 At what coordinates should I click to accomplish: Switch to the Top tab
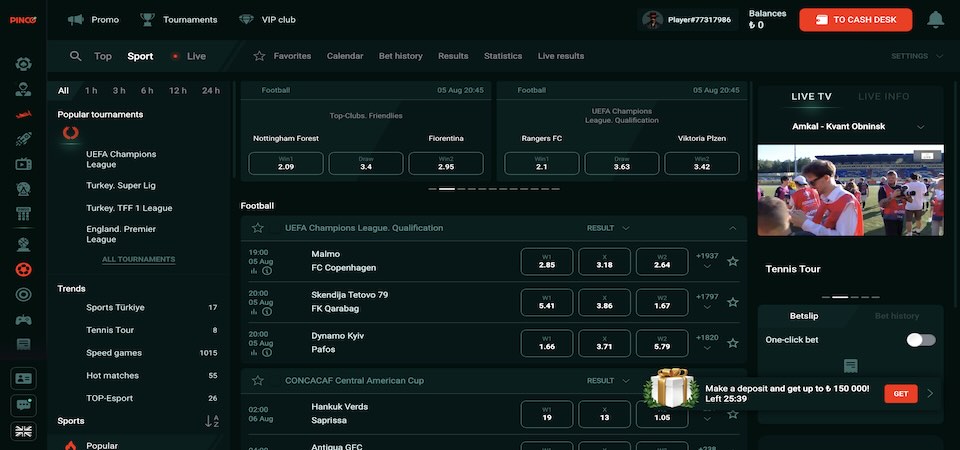[103, 56]
